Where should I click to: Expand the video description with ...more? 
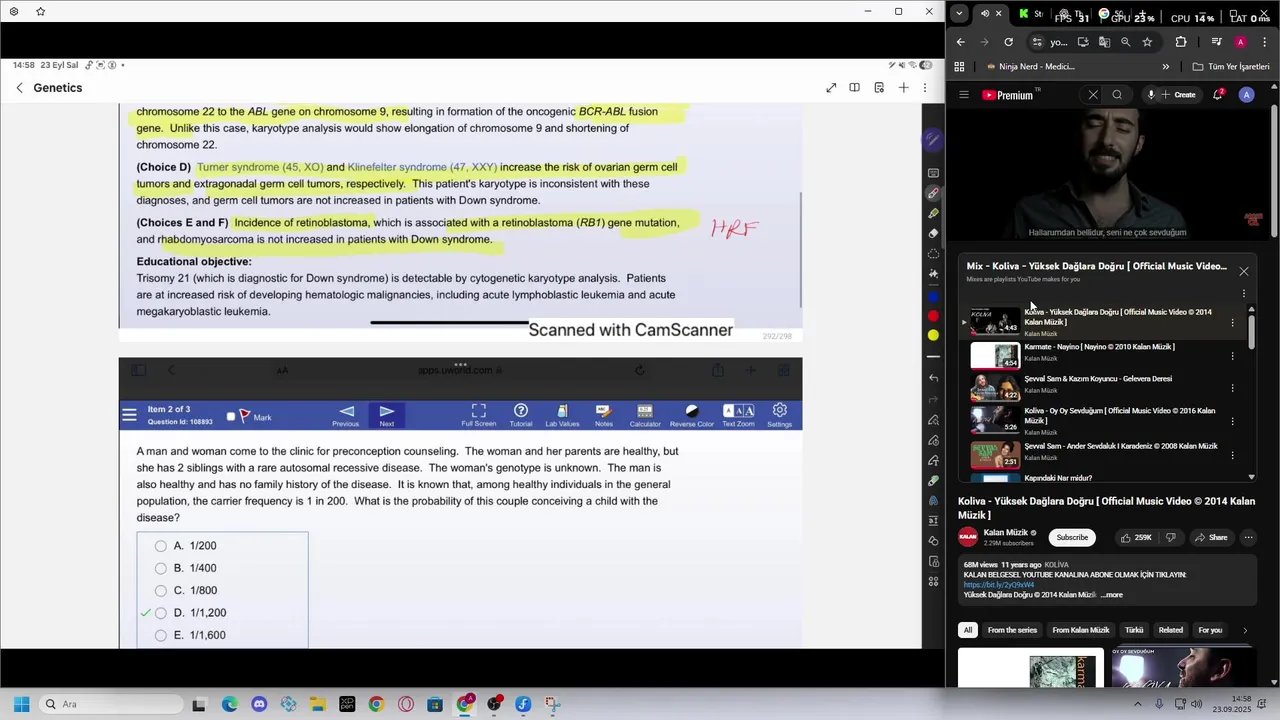click(1112, 595)
